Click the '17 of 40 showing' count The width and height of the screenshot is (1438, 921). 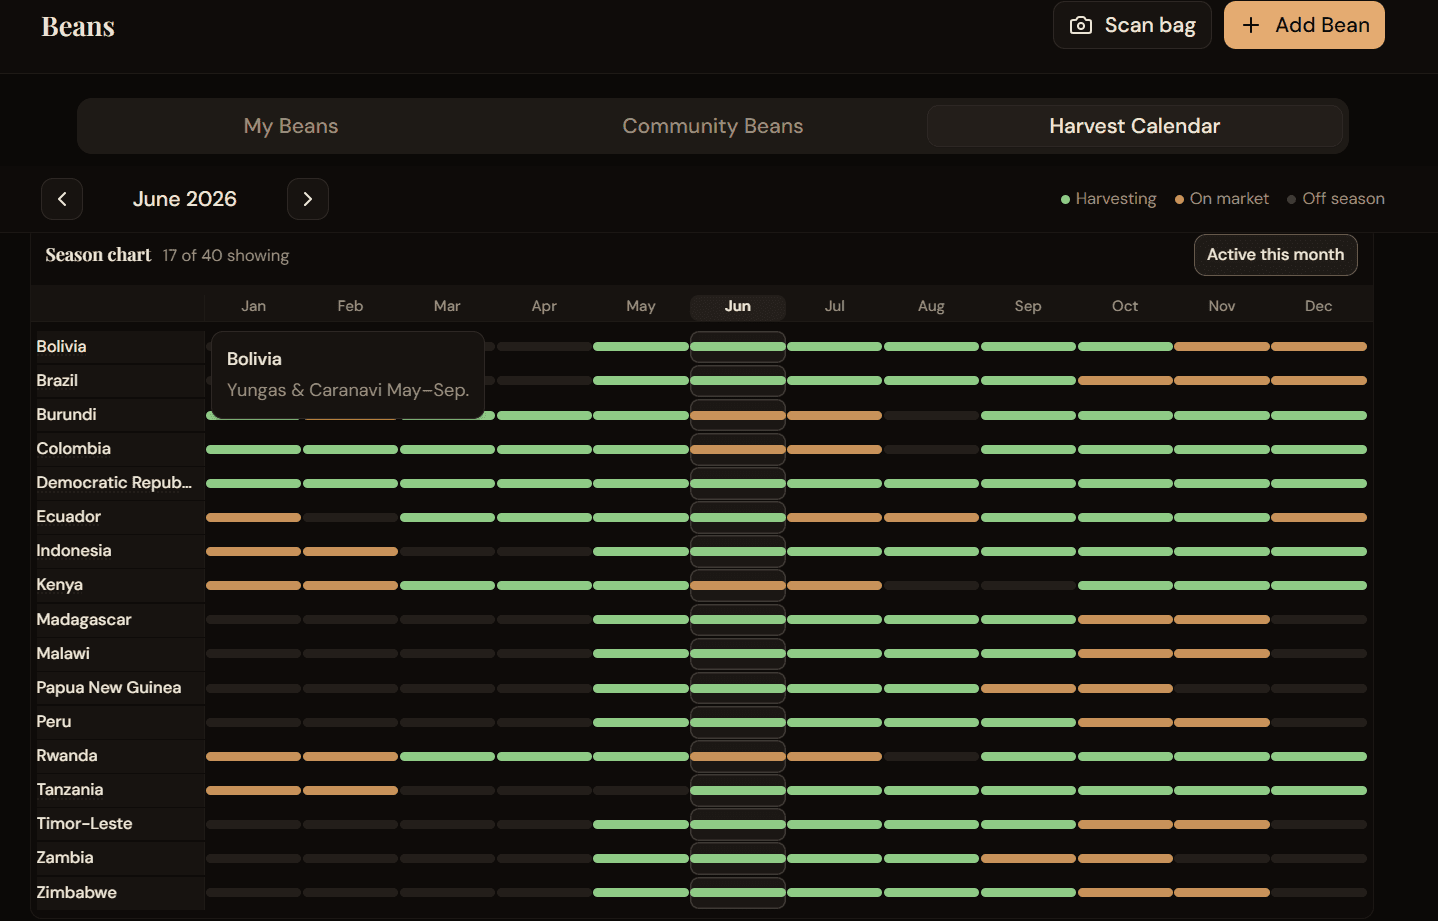226,255
